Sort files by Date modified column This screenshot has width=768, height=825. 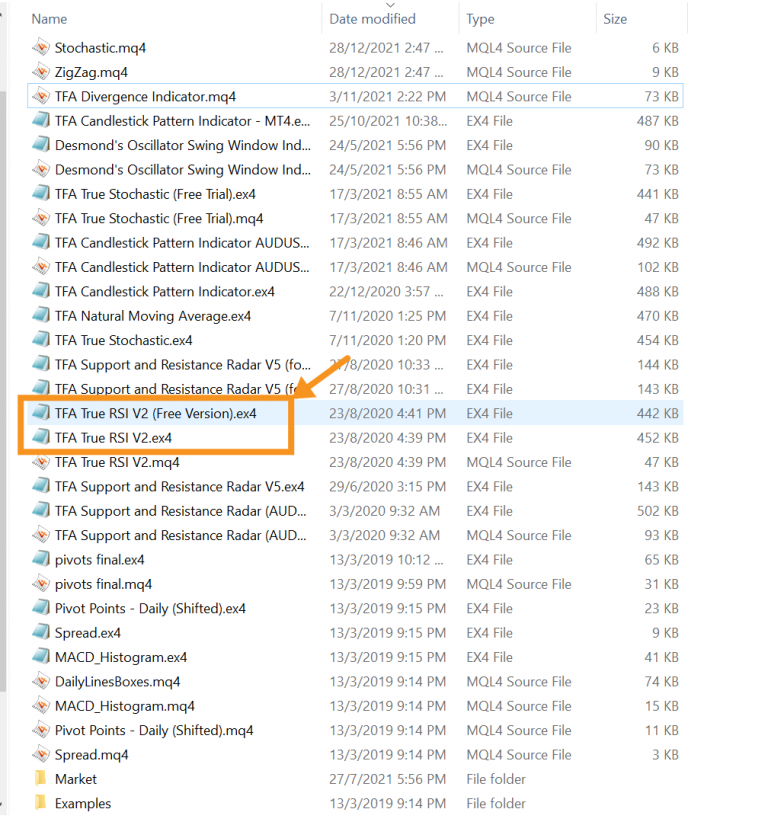[371, 19]
